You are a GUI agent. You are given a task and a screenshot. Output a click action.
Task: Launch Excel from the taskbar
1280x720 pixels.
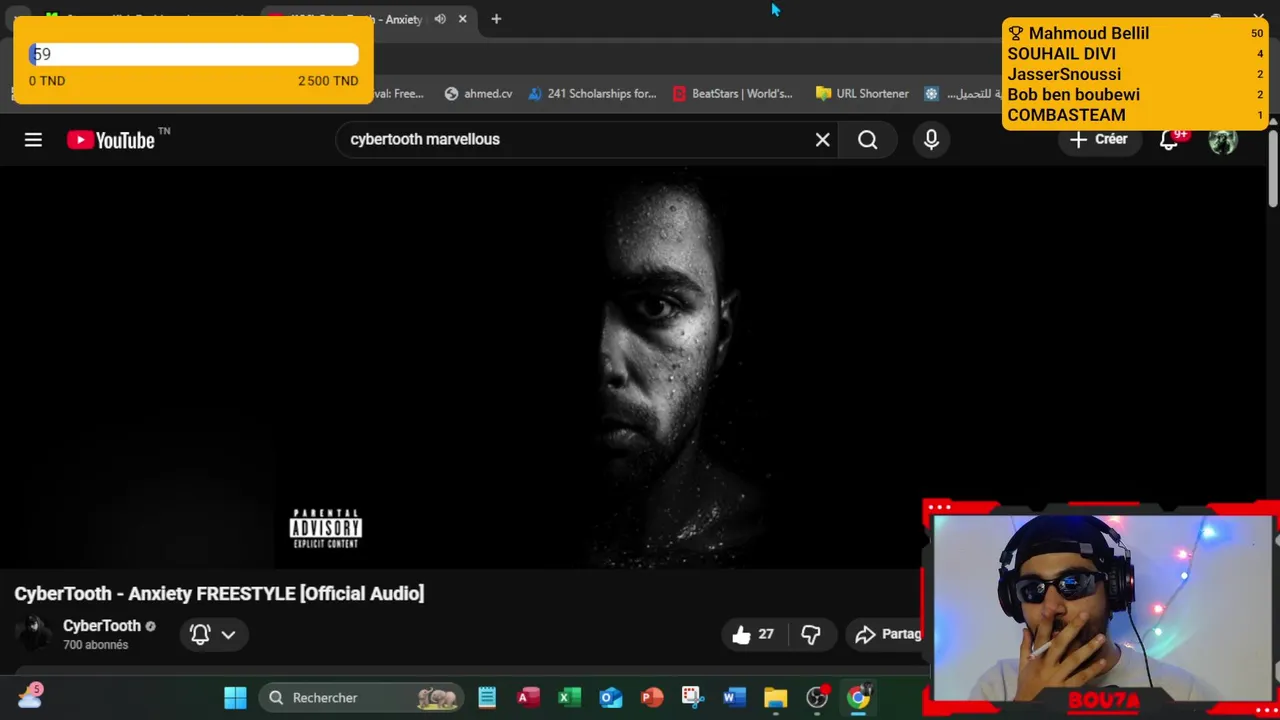pyautogui.click(x=569, y=697)
